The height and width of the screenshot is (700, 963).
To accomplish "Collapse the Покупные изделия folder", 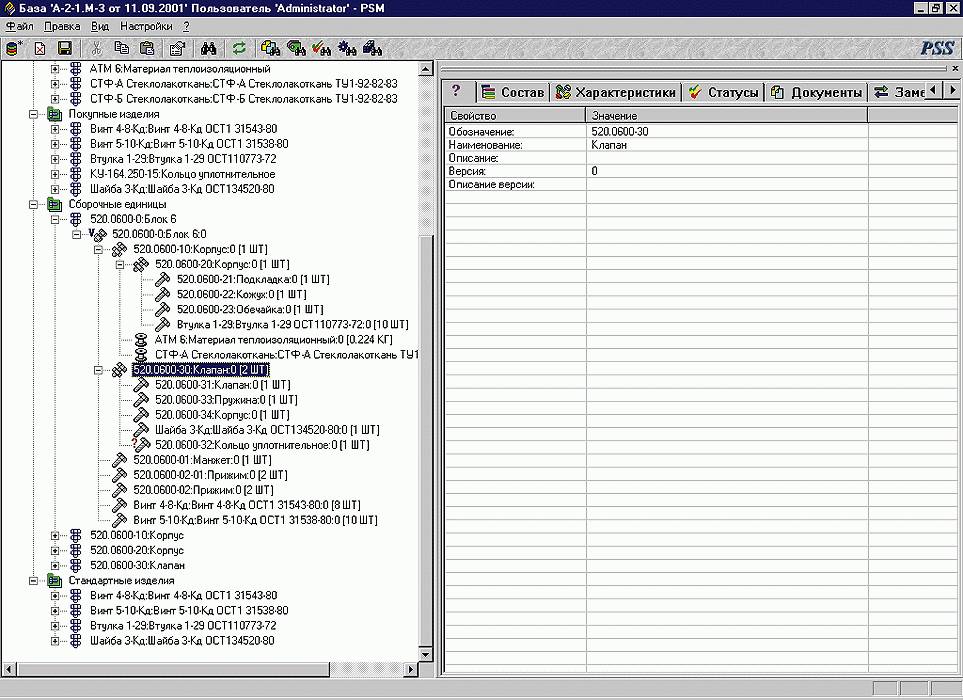I will (x=33, y=114).
